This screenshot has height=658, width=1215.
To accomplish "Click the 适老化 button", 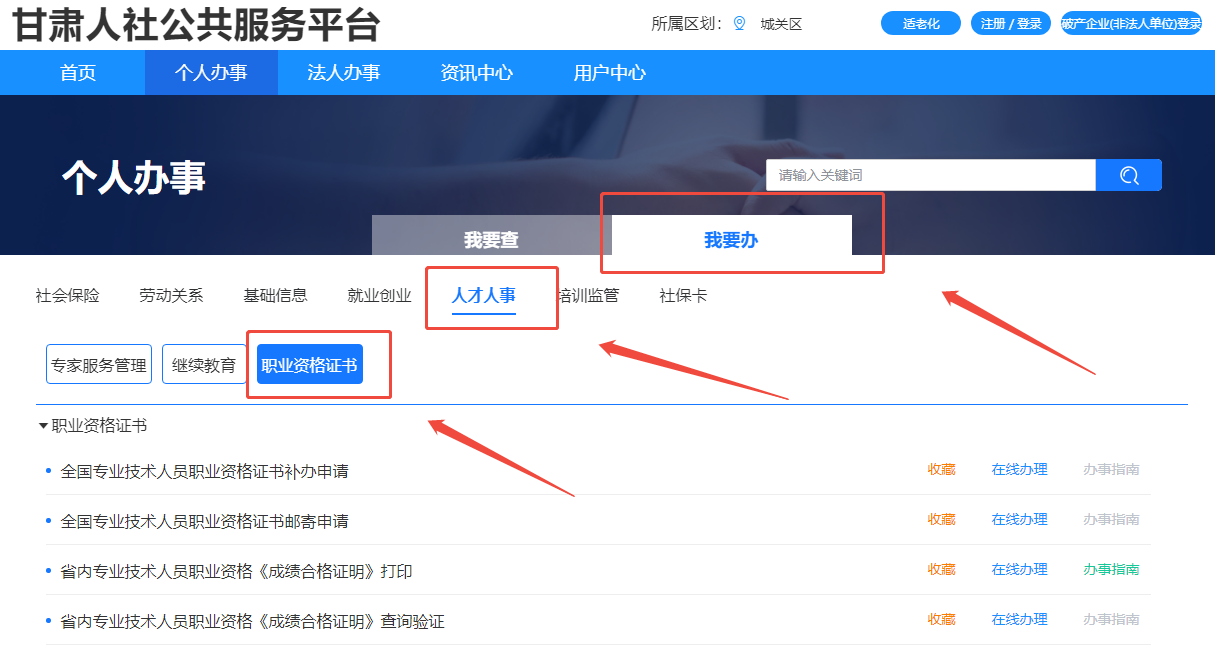I will coord(921,24).
